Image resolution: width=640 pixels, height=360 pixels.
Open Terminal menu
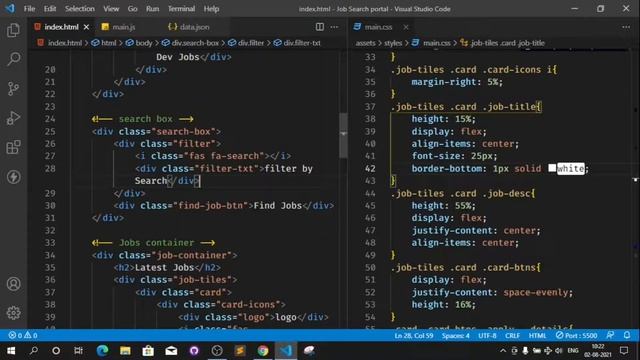(x=181, y=9)
